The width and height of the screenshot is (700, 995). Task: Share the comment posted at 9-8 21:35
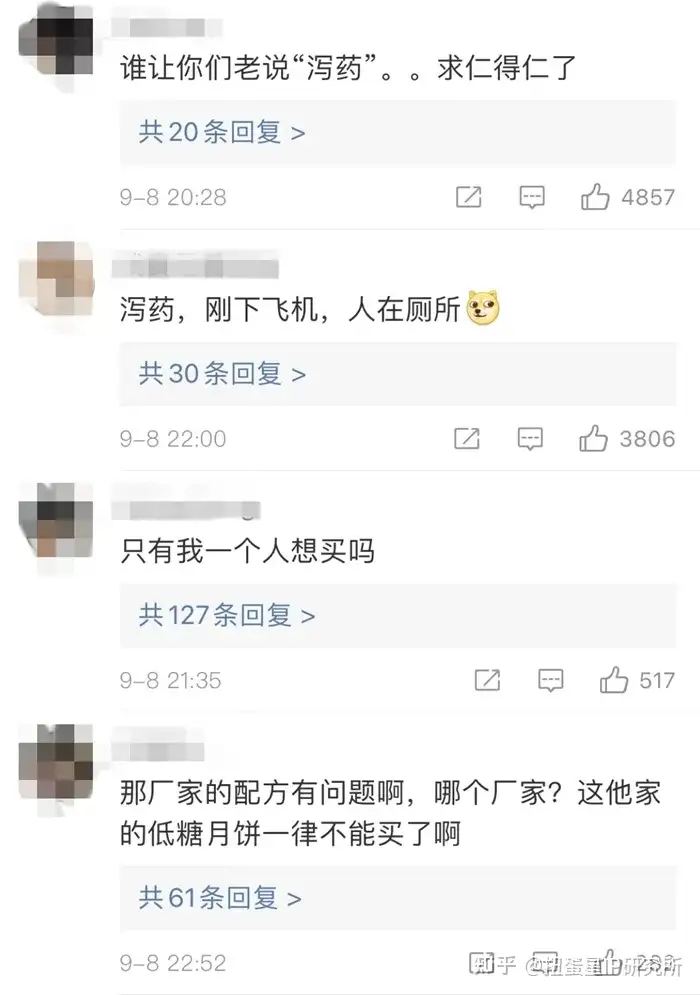[487, 680]
